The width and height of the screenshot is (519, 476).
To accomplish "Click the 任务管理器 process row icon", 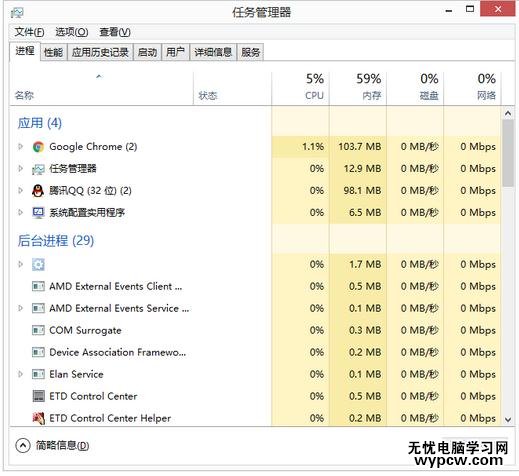I will [38, 169].
